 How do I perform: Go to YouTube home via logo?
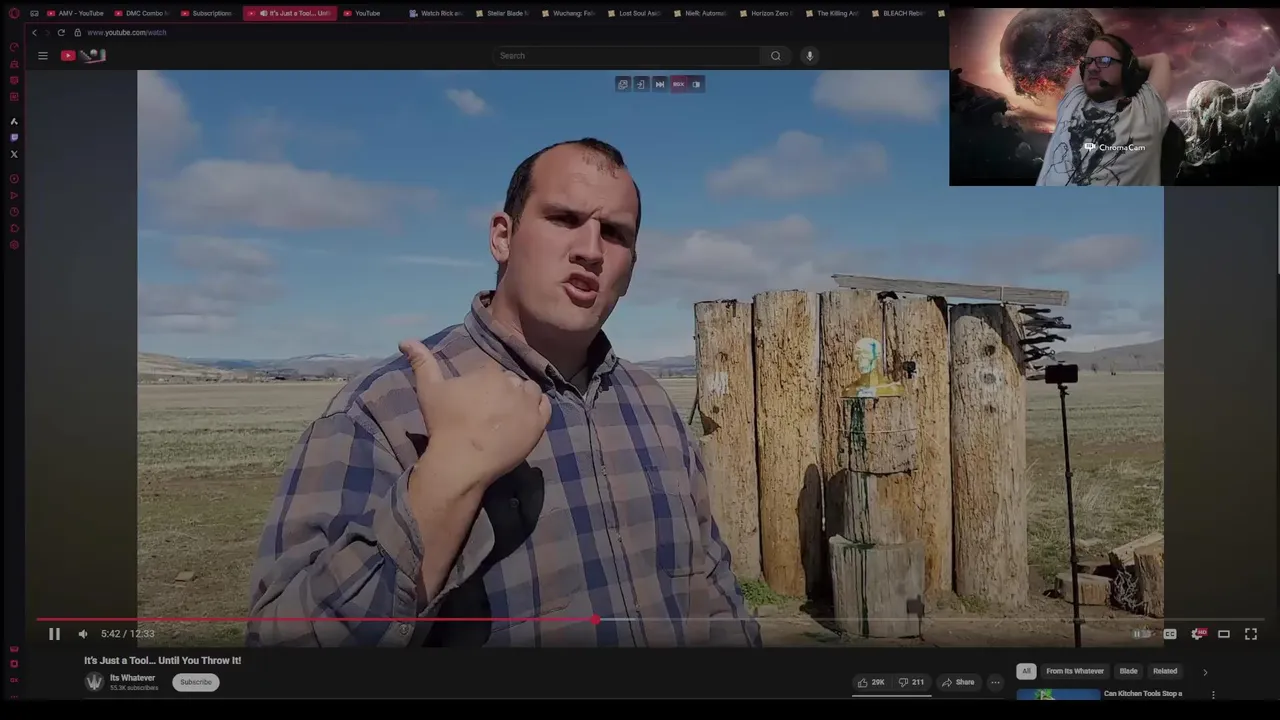[x=83, y=56]
